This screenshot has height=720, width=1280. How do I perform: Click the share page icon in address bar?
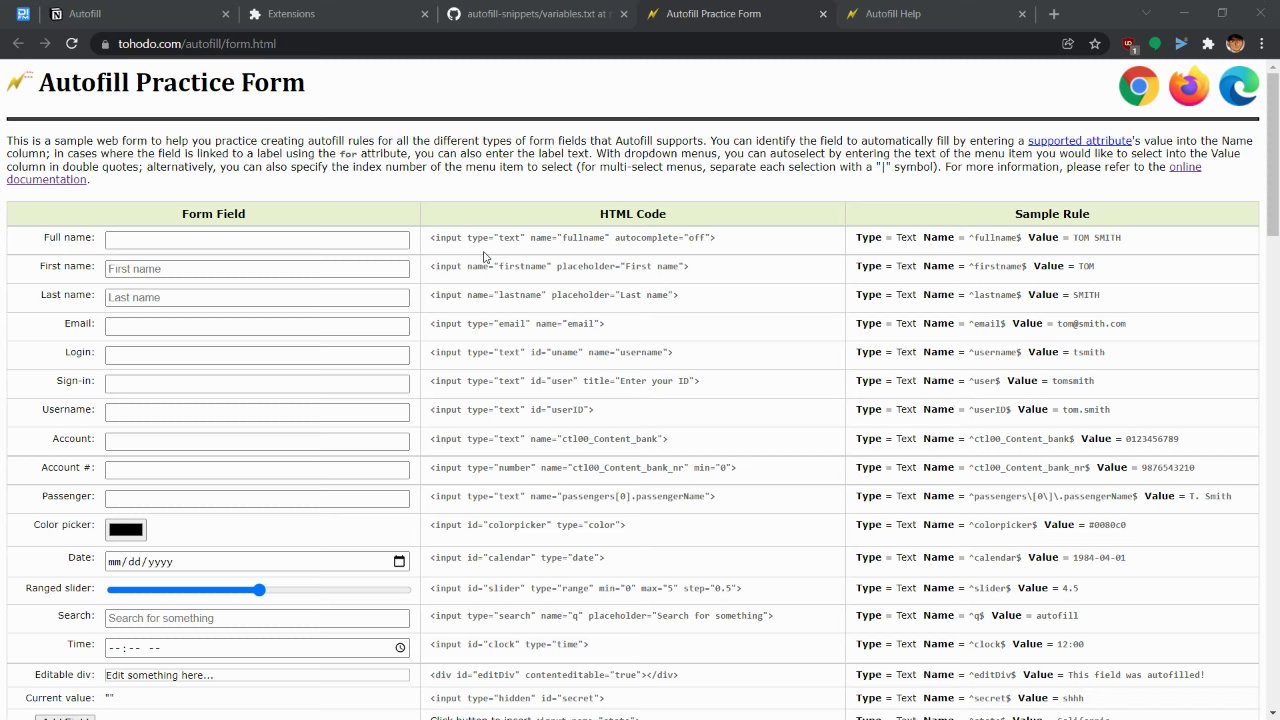point(1068,44)
